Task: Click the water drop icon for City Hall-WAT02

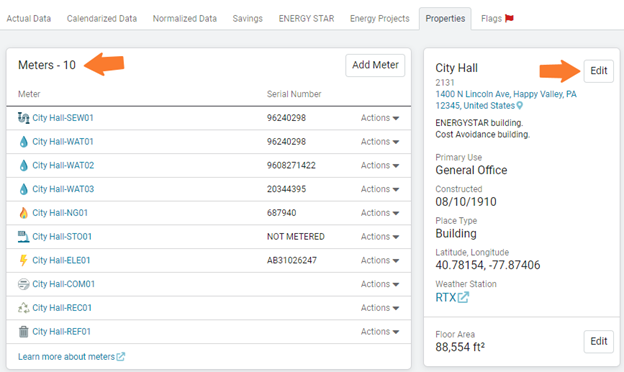Action: (x=23, y=166)
